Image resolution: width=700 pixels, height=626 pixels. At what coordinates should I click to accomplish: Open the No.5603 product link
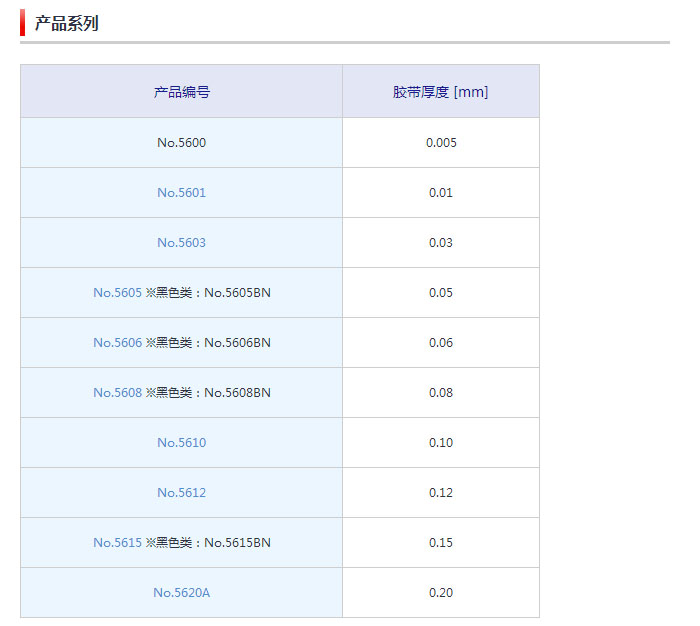(x=181, y=242)
